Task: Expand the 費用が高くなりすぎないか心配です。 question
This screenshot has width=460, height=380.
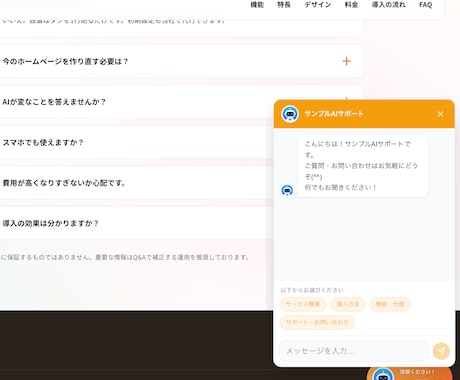Action: pyautogui.click(x=137, y=183)
